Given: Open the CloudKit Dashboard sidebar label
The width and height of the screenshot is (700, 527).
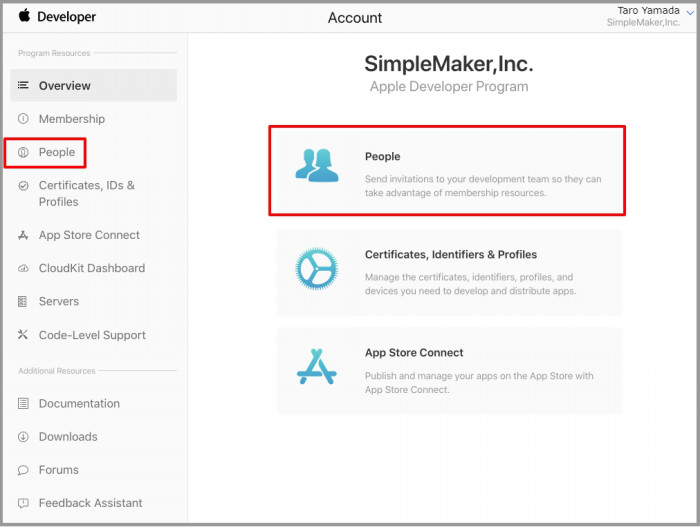Looking at the screenshot, I should coord(92,268).
